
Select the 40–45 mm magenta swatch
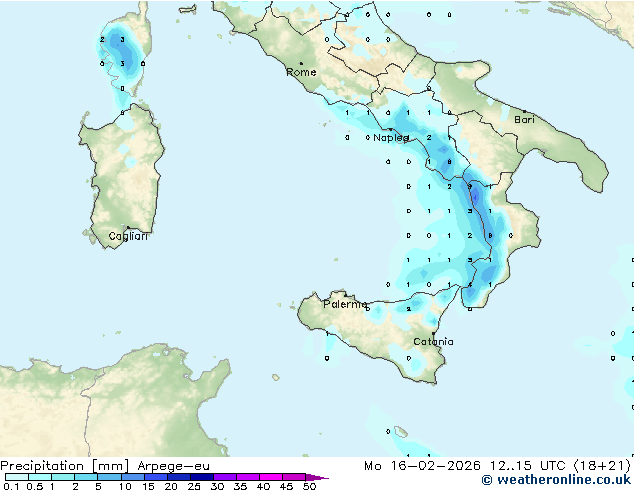tap(271, 477)
